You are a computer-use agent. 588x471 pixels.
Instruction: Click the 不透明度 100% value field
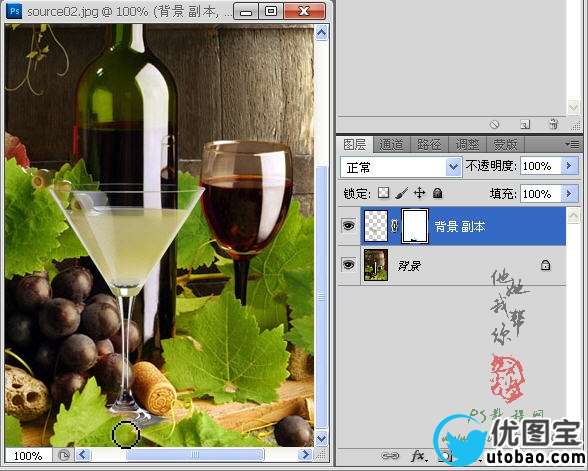pos(540,166)
